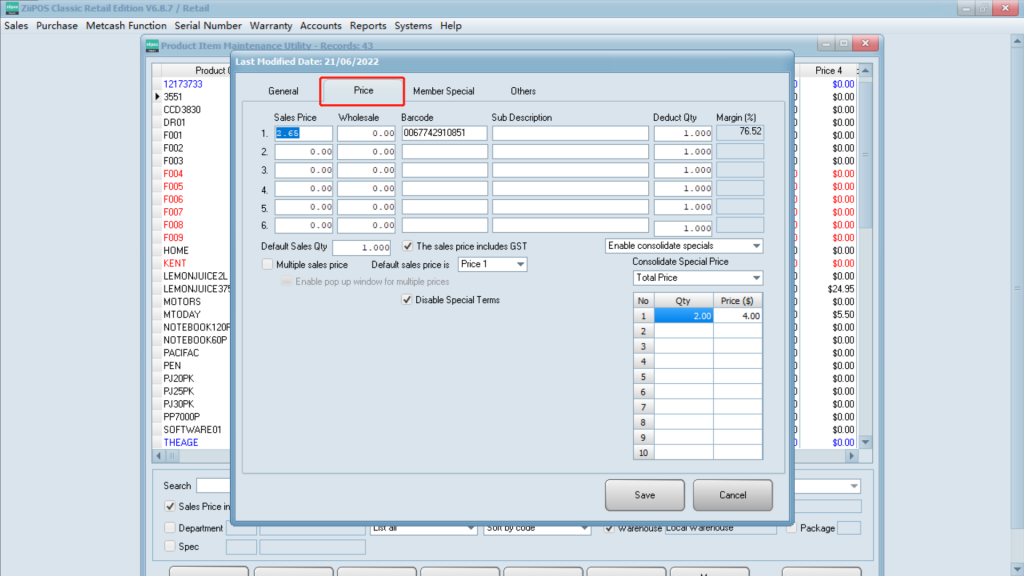This screenshot has height=576, width=1024.
Task: Click the first Sales Price input field
Action: click(303, 133)
